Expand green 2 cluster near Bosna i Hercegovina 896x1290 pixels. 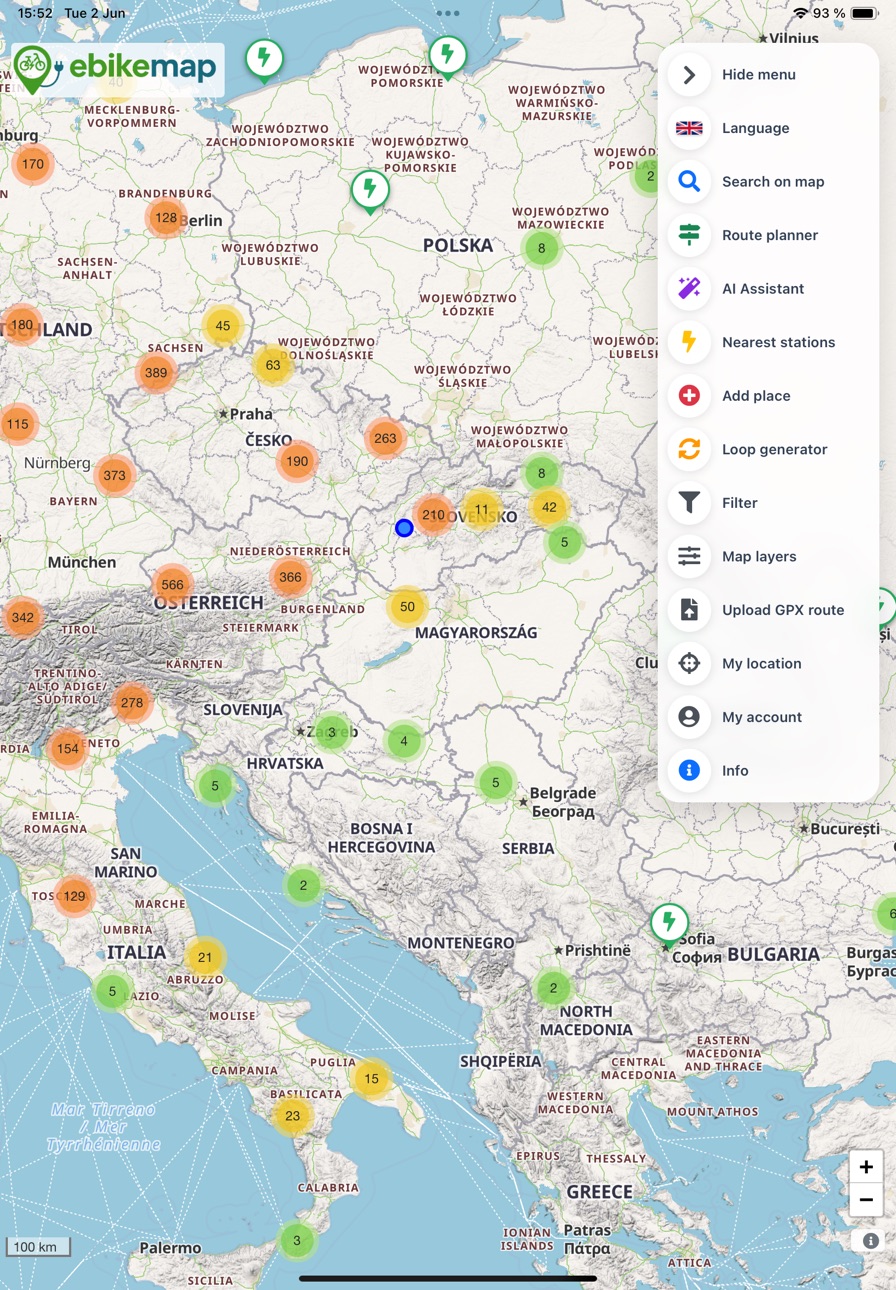click(303, 885)
